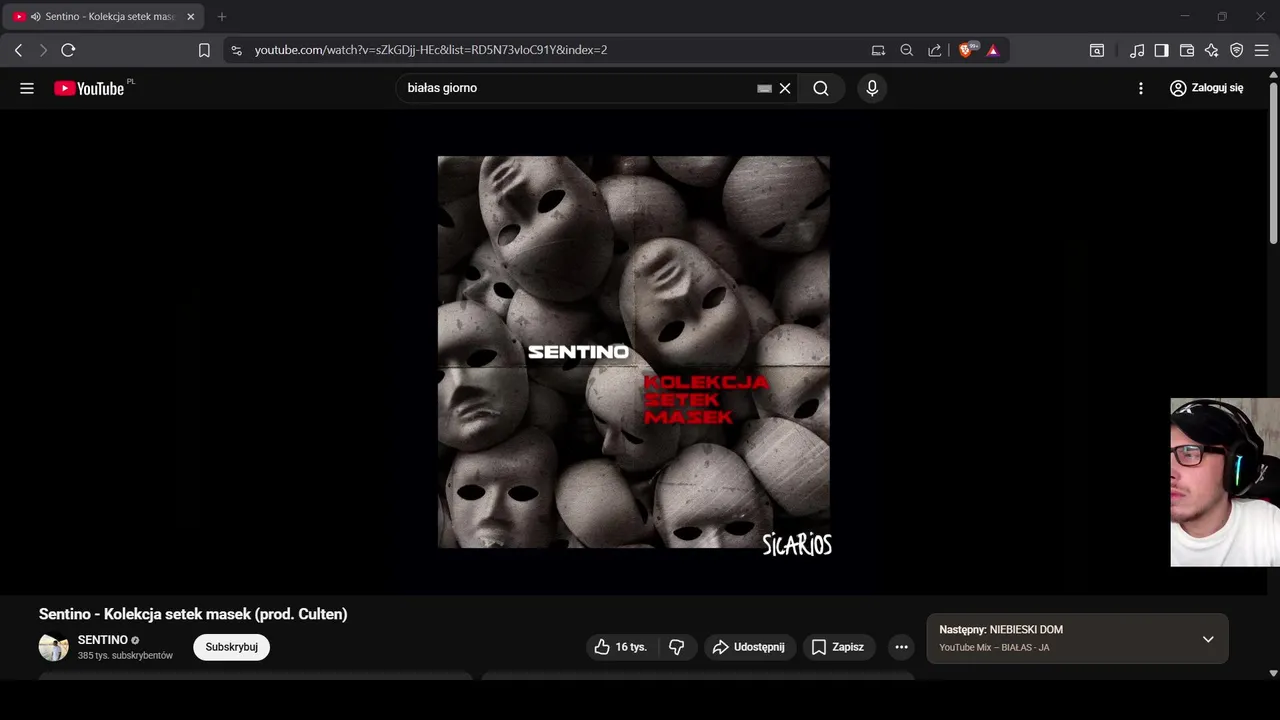1280x720 pixels.
Task: Share this page via share icon
Action: pyautogui.click(x=934, y=50)
